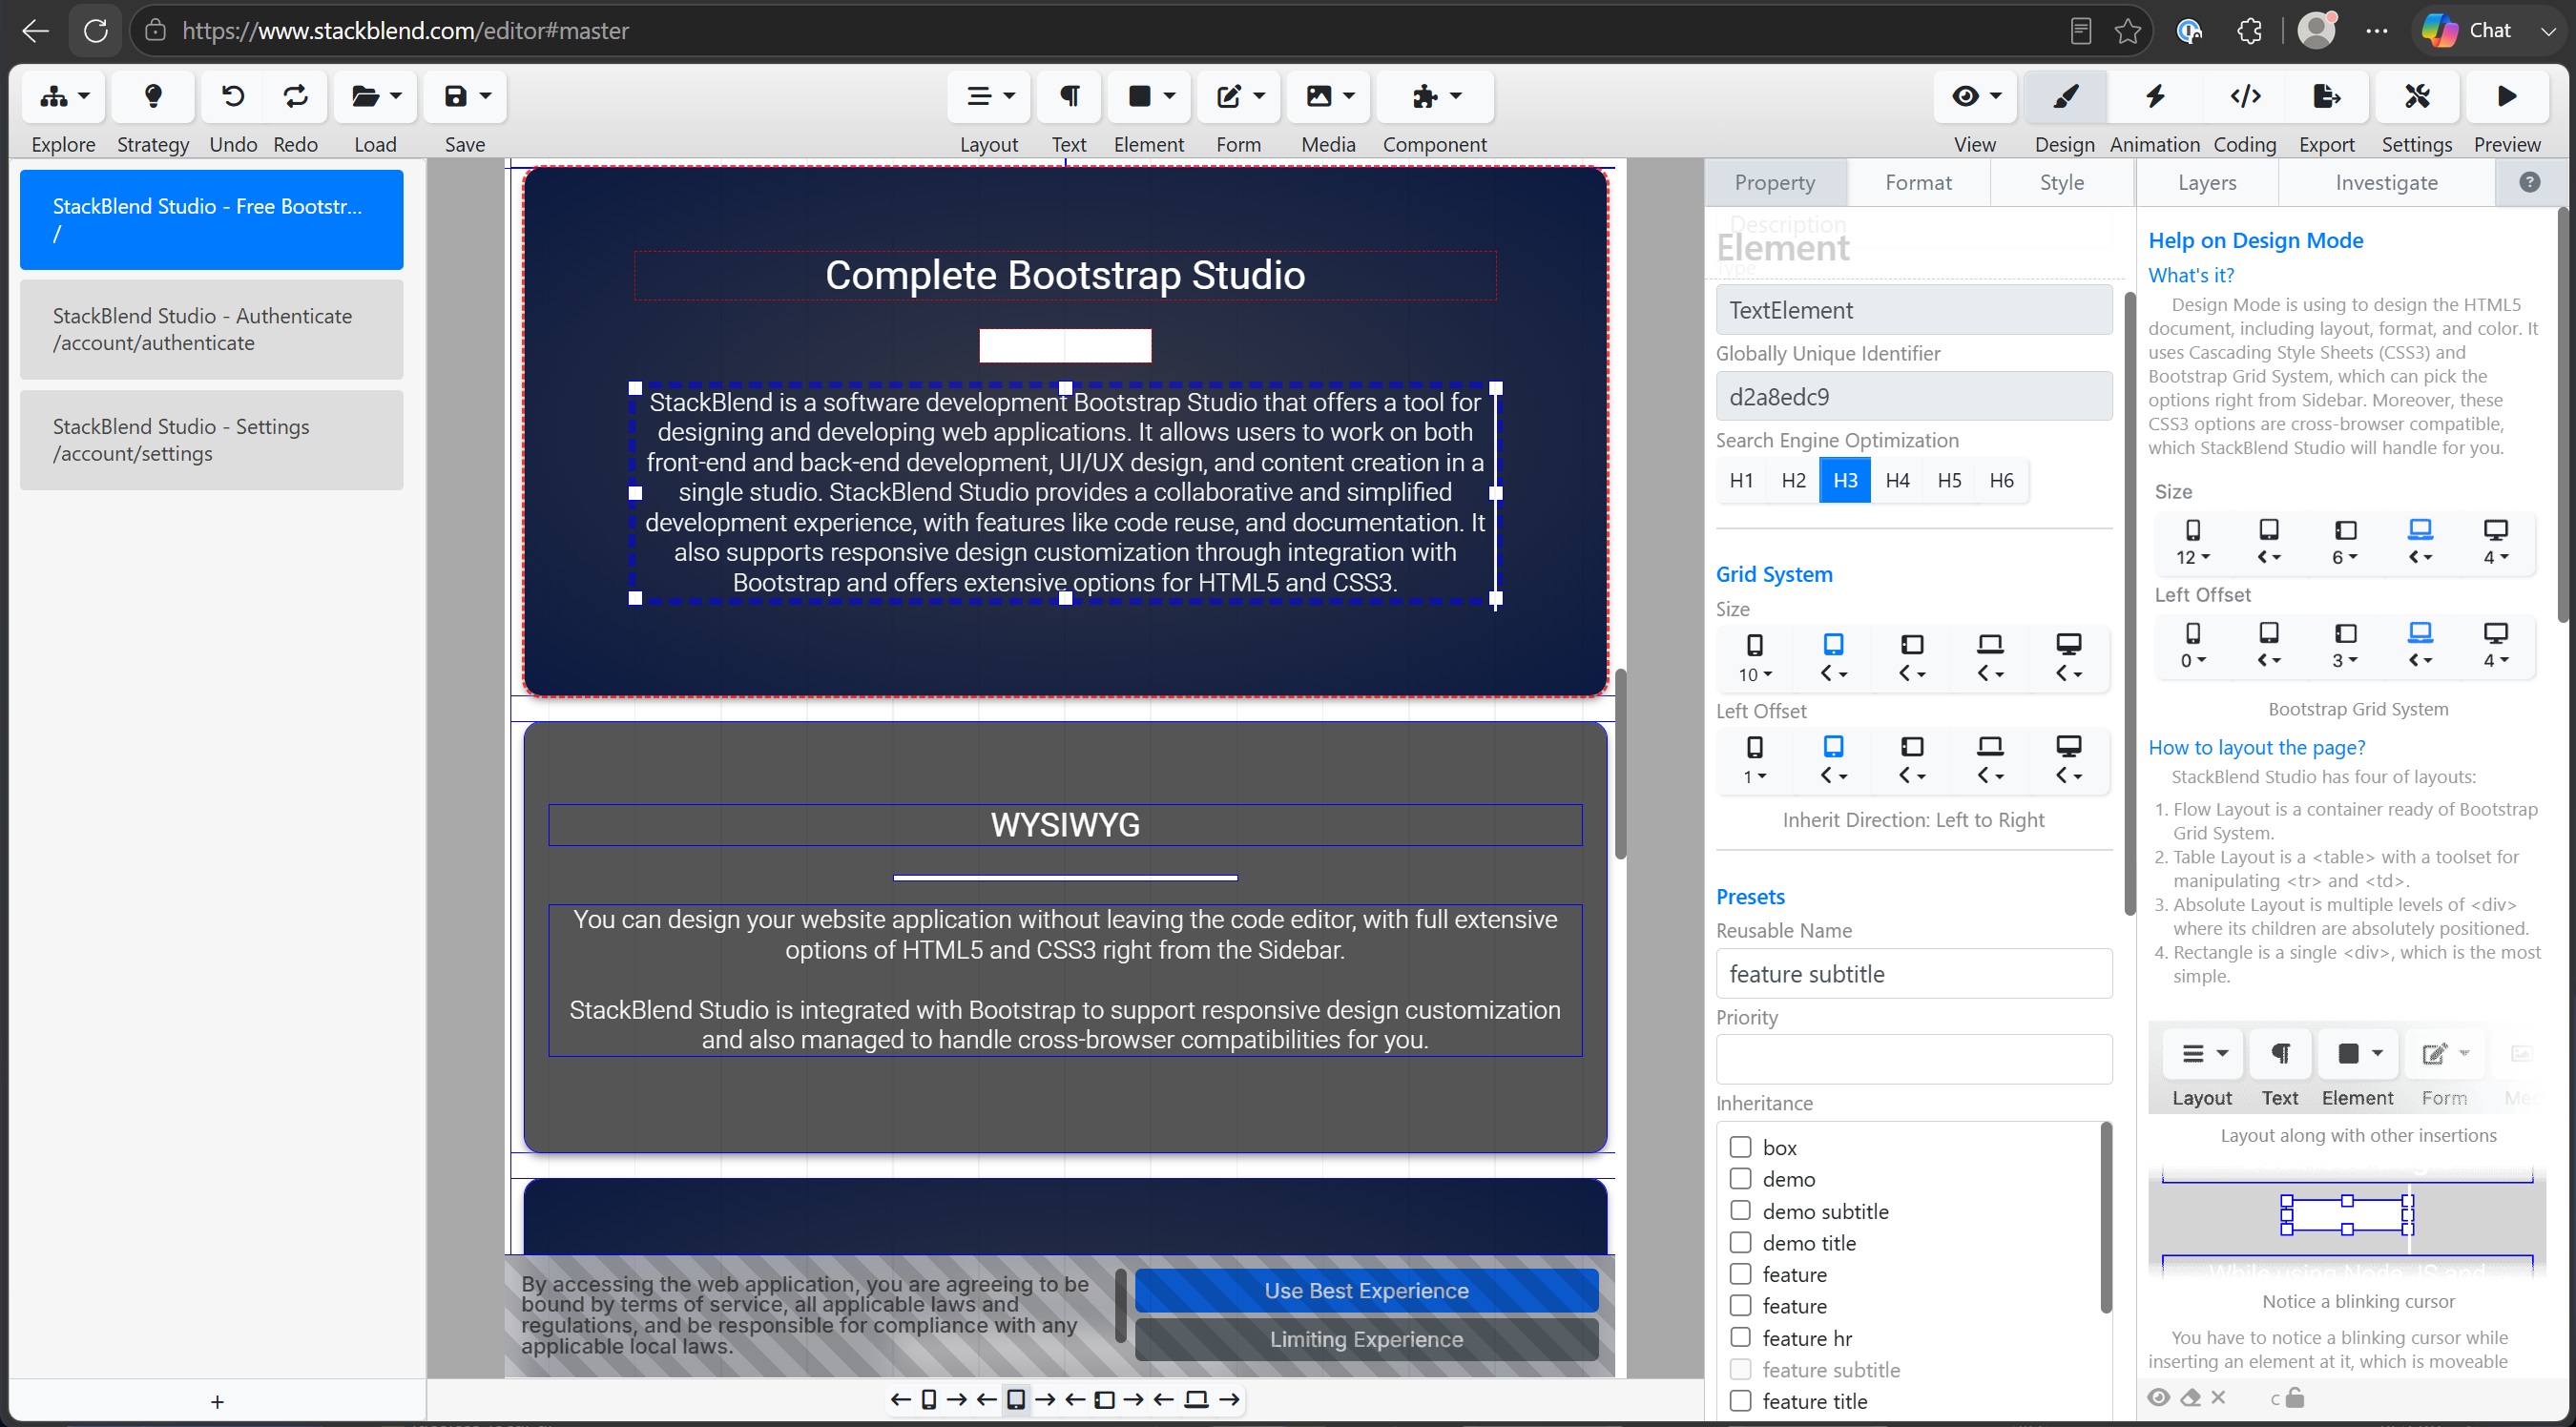Screen dimensions: 2576x1427
Task: Select the H5 SEO heading option
Action: 1949,480
